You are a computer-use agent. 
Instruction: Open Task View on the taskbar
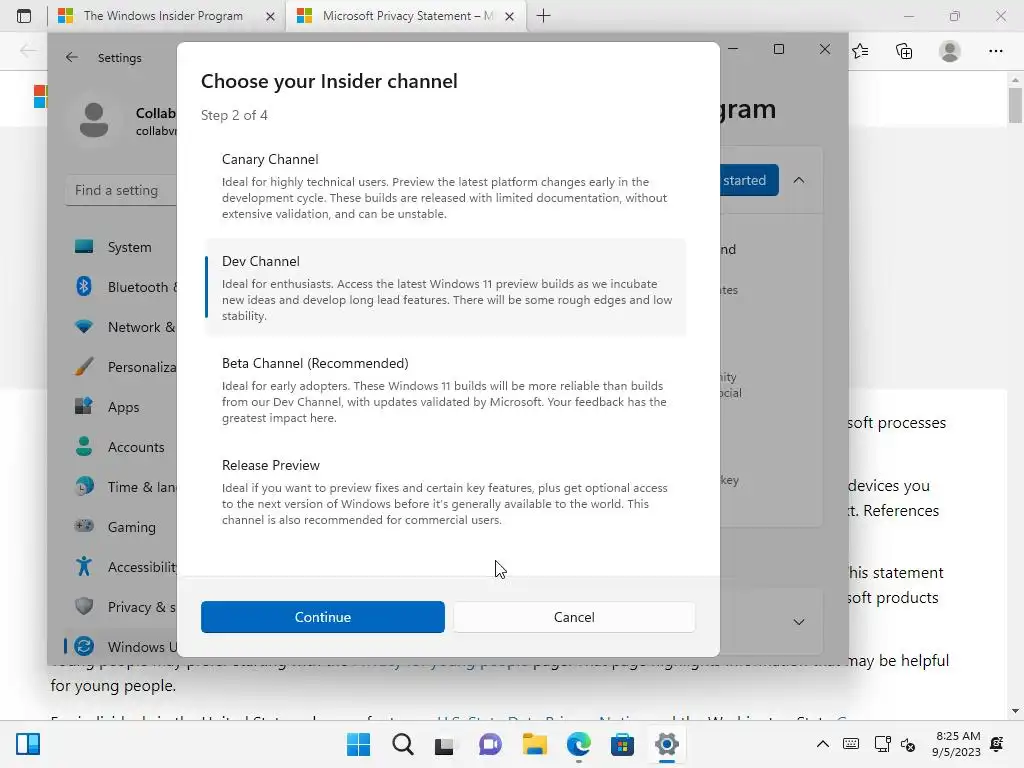click(x=445, y=744)
